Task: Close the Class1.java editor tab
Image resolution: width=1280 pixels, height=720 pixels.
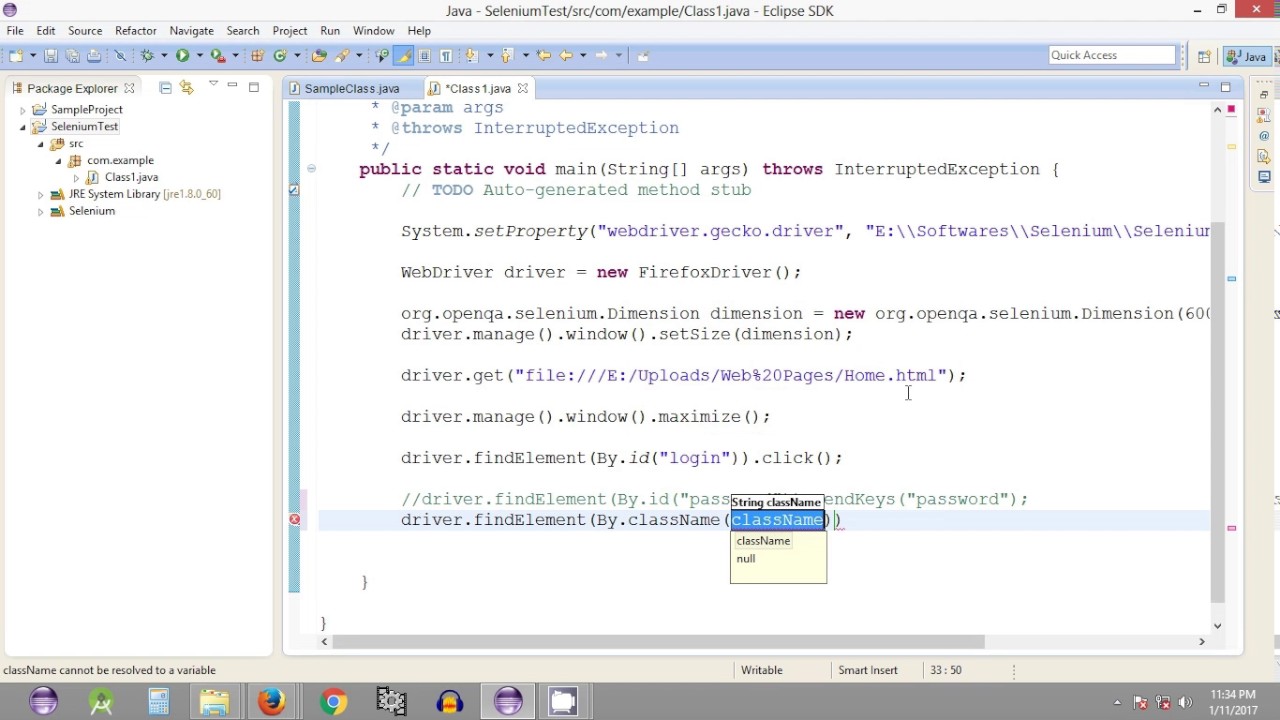Action: (x=522, y=88)
